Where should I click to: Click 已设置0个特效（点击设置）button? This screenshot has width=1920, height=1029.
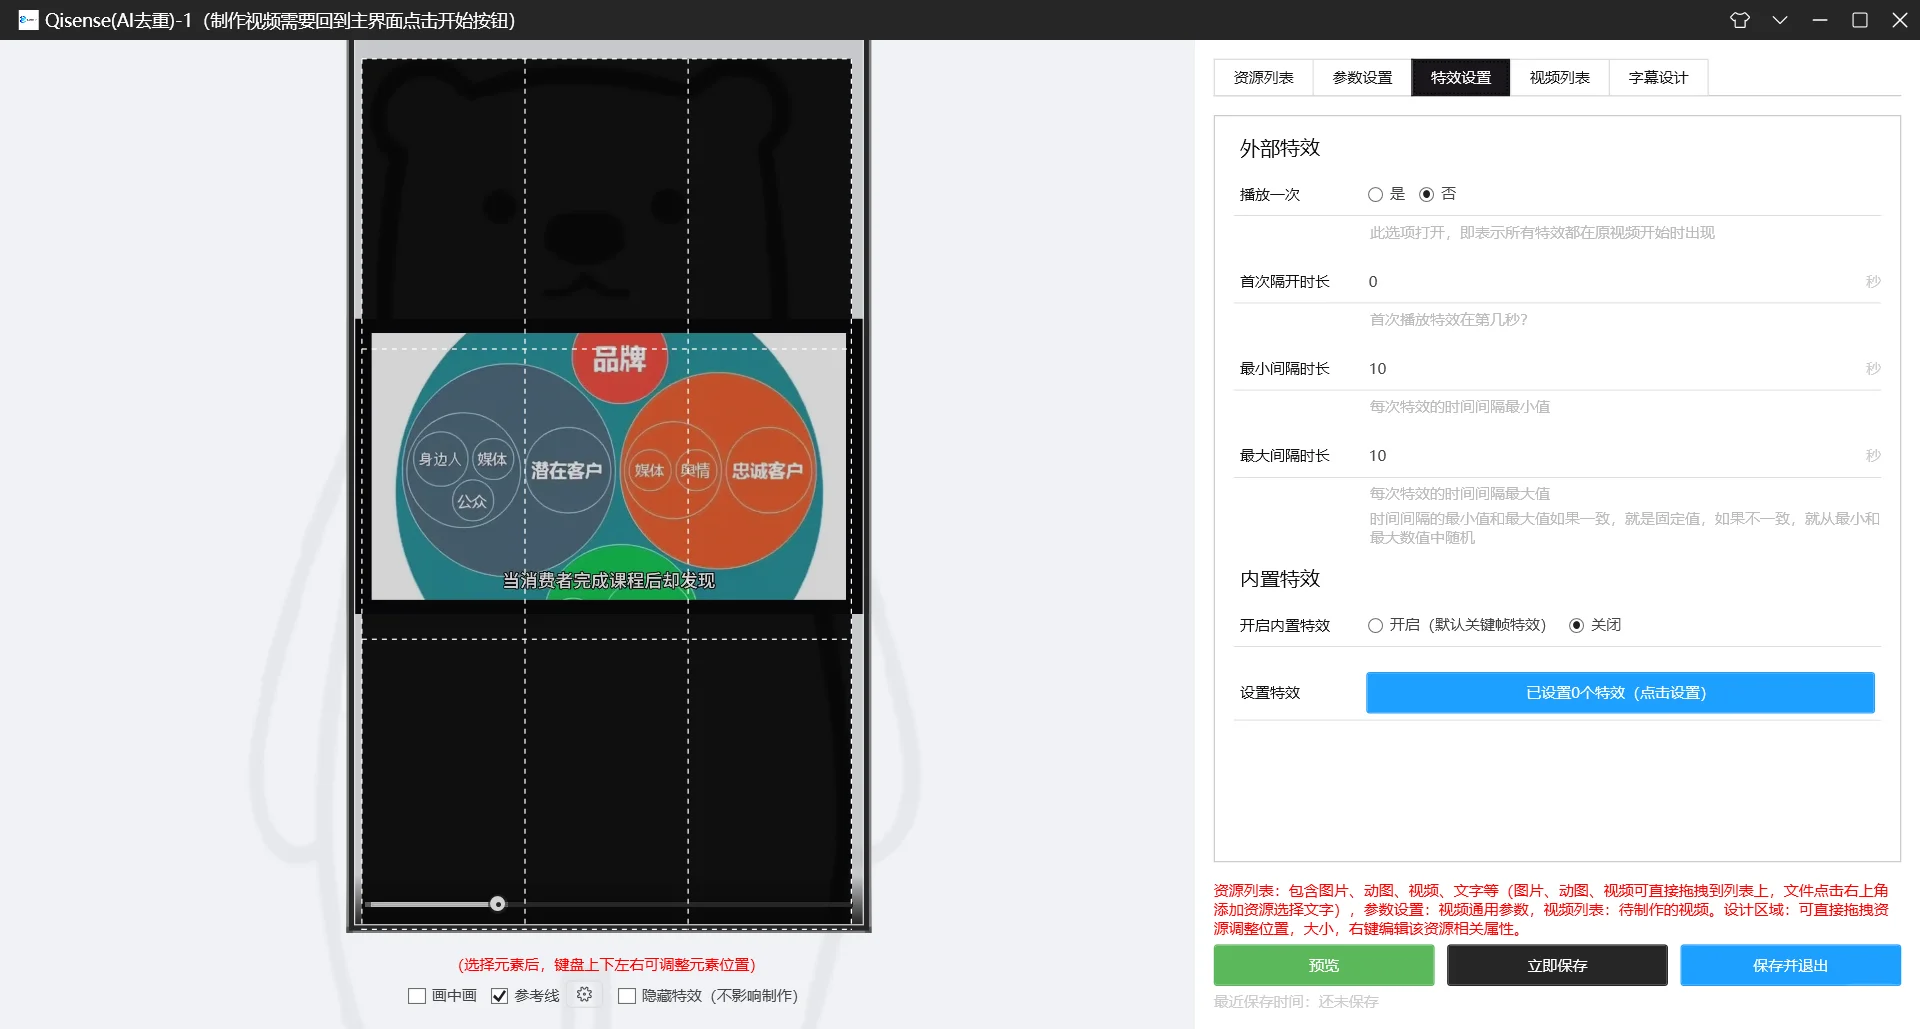tap(1619, 692)
